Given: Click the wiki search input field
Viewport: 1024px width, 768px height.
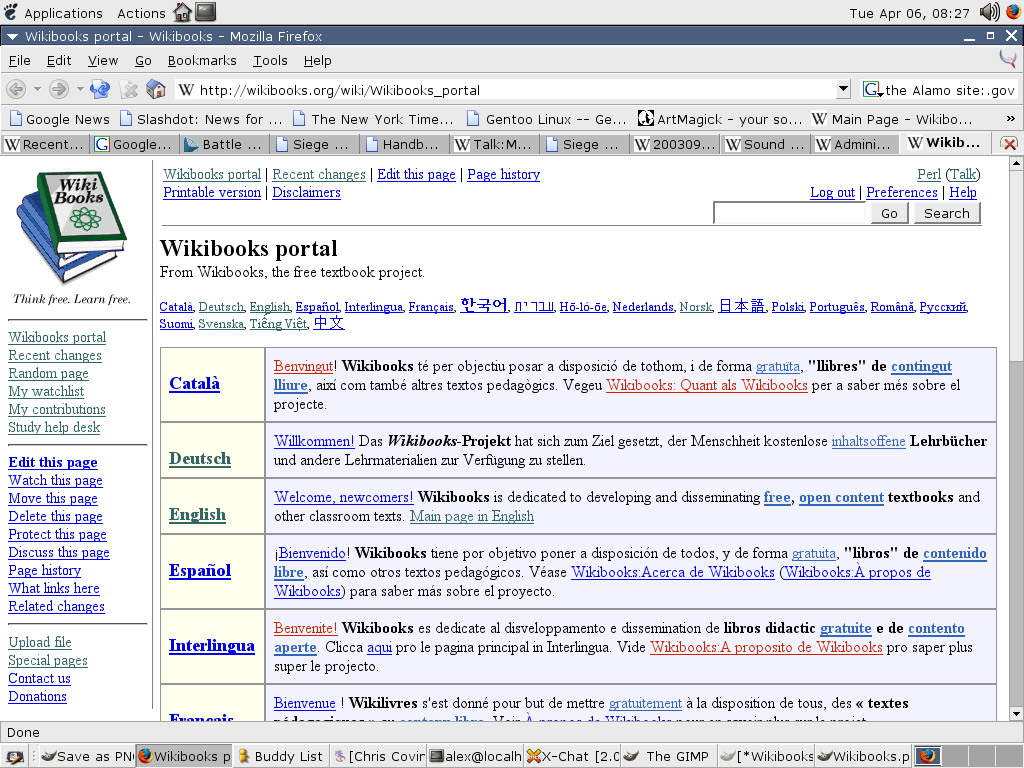Looking at the screenshot, I should click(790, 214).
